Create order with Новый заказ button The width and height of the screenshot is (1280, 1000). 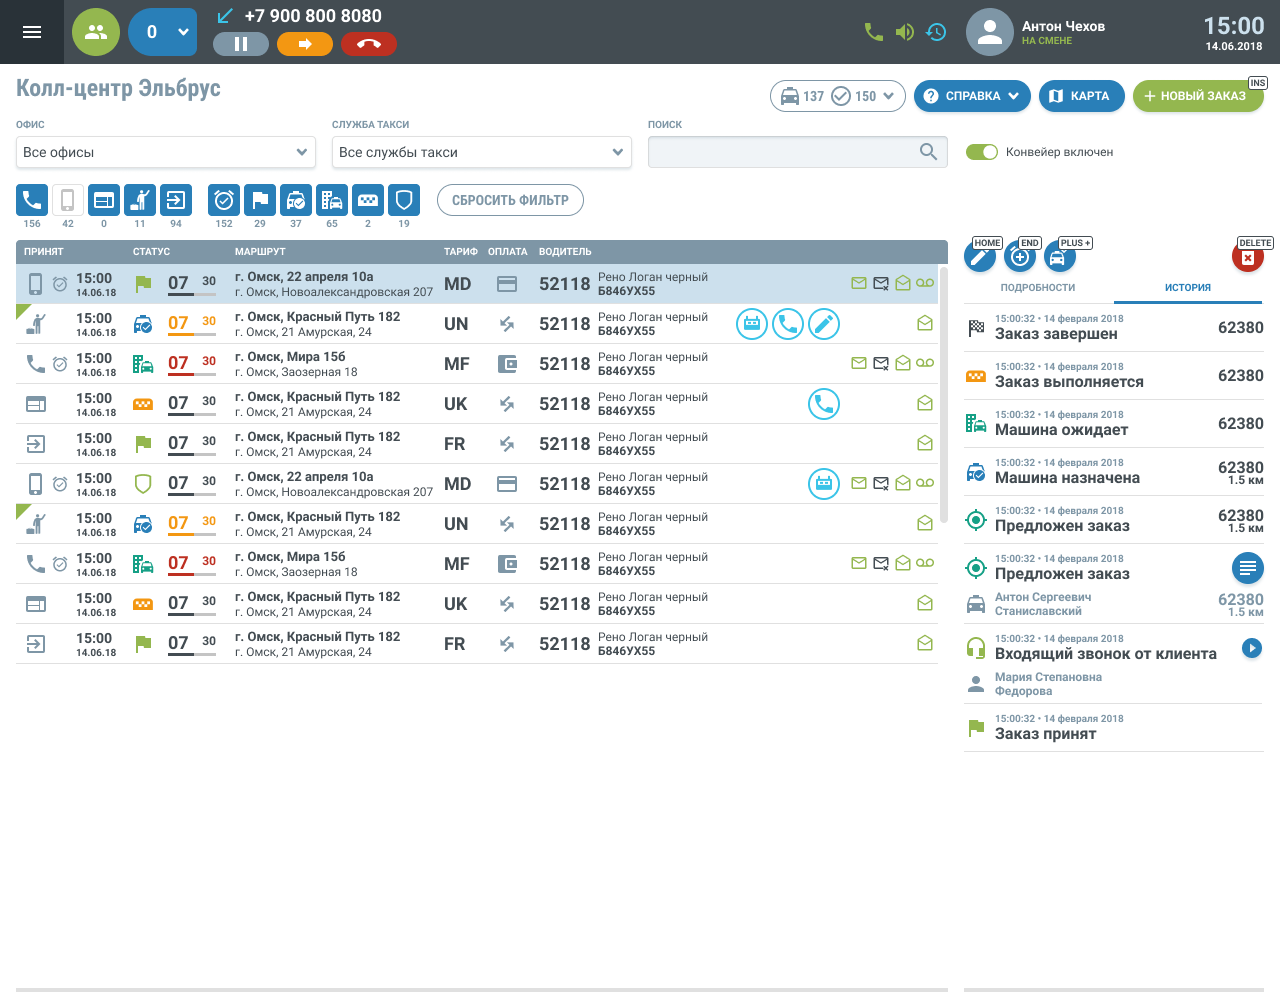(1196, 96)
